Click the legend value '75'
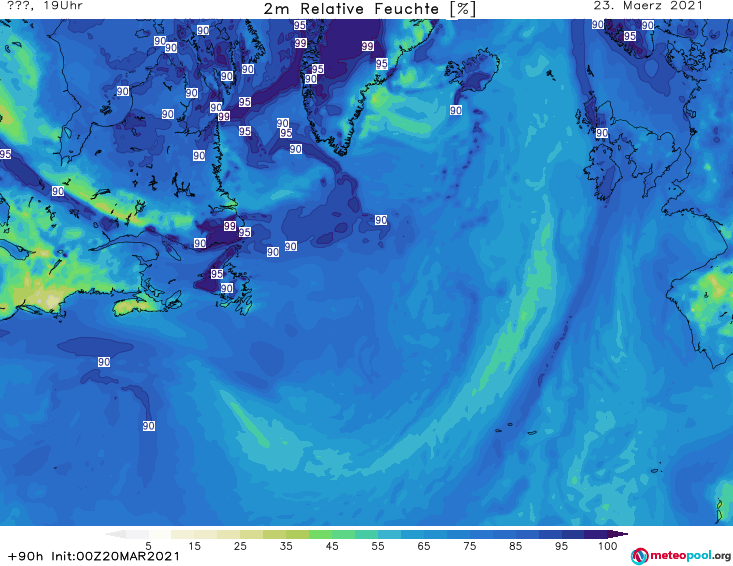The image size is (733, 566). click(x=469, y=546)
